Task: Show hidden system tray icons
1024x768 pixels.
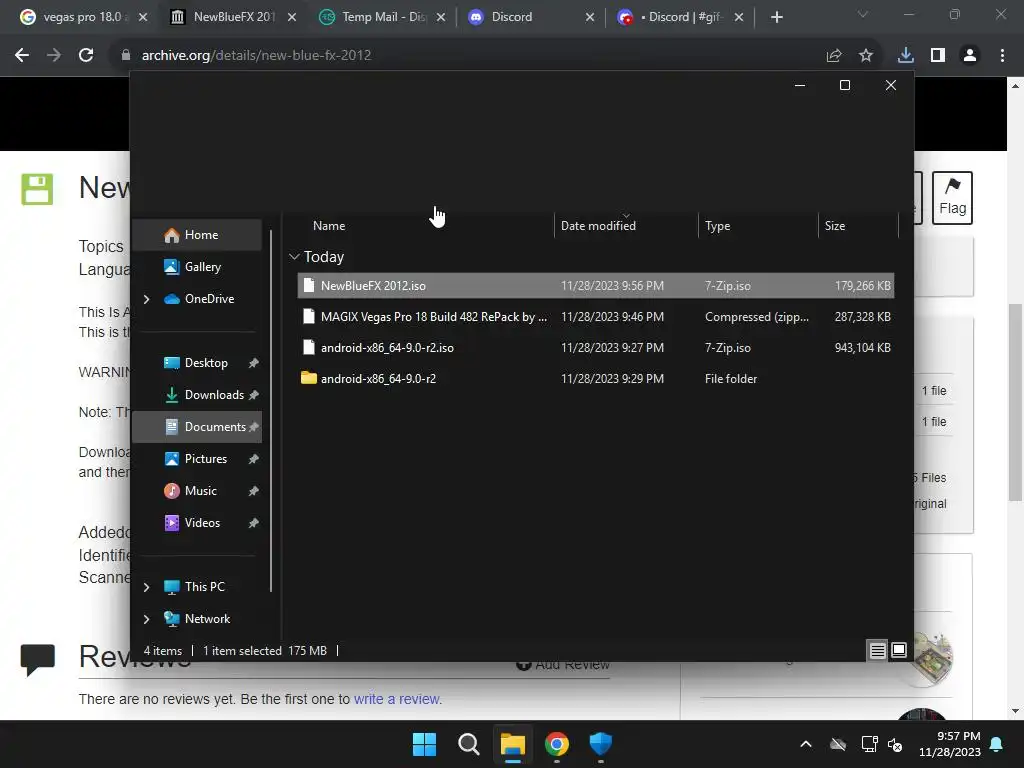Action: (x=806, y=744)
